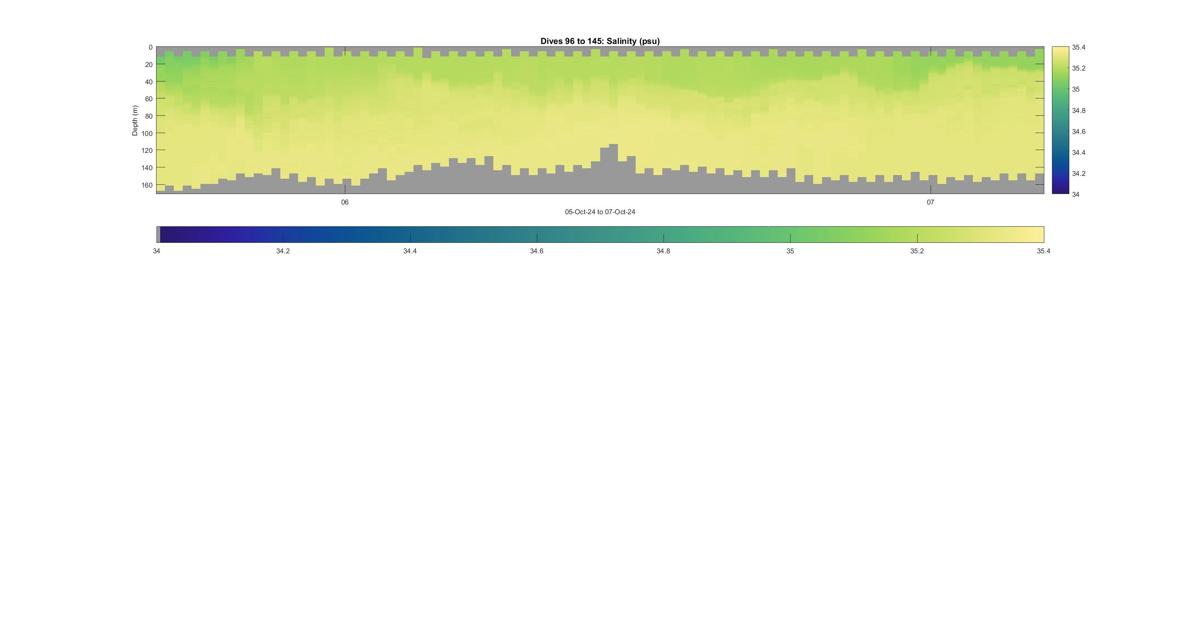The height and width of the screenshot is (622, 1200).
Task: Click horizontal colorbar label '35.4'
Action: (1044, 251)
